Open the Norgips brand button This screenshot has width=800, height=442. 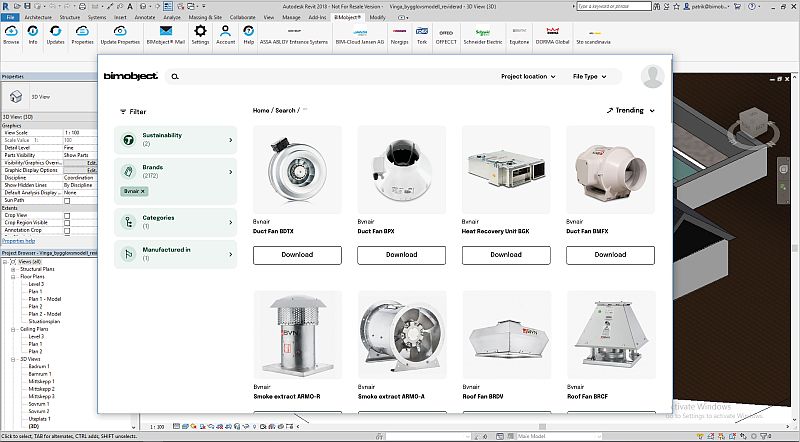(399, 35)
